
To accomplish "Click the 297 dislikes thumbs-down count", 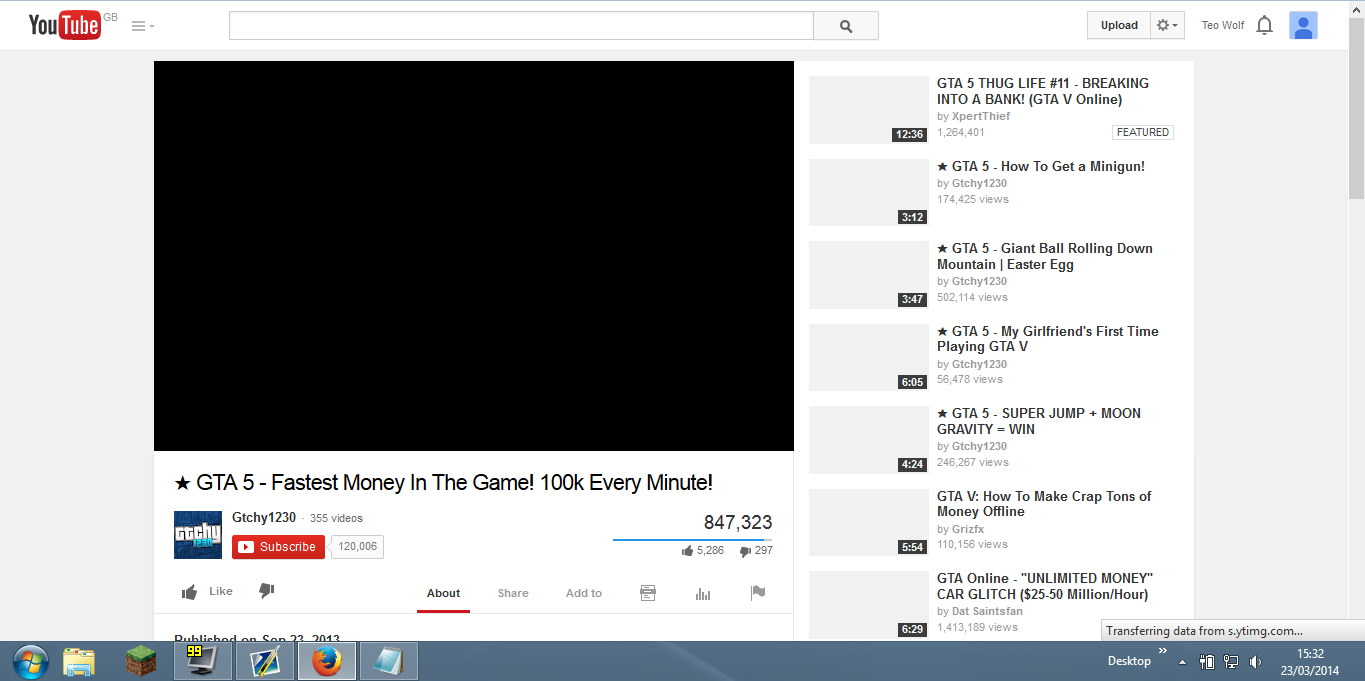I will (756, 551).
